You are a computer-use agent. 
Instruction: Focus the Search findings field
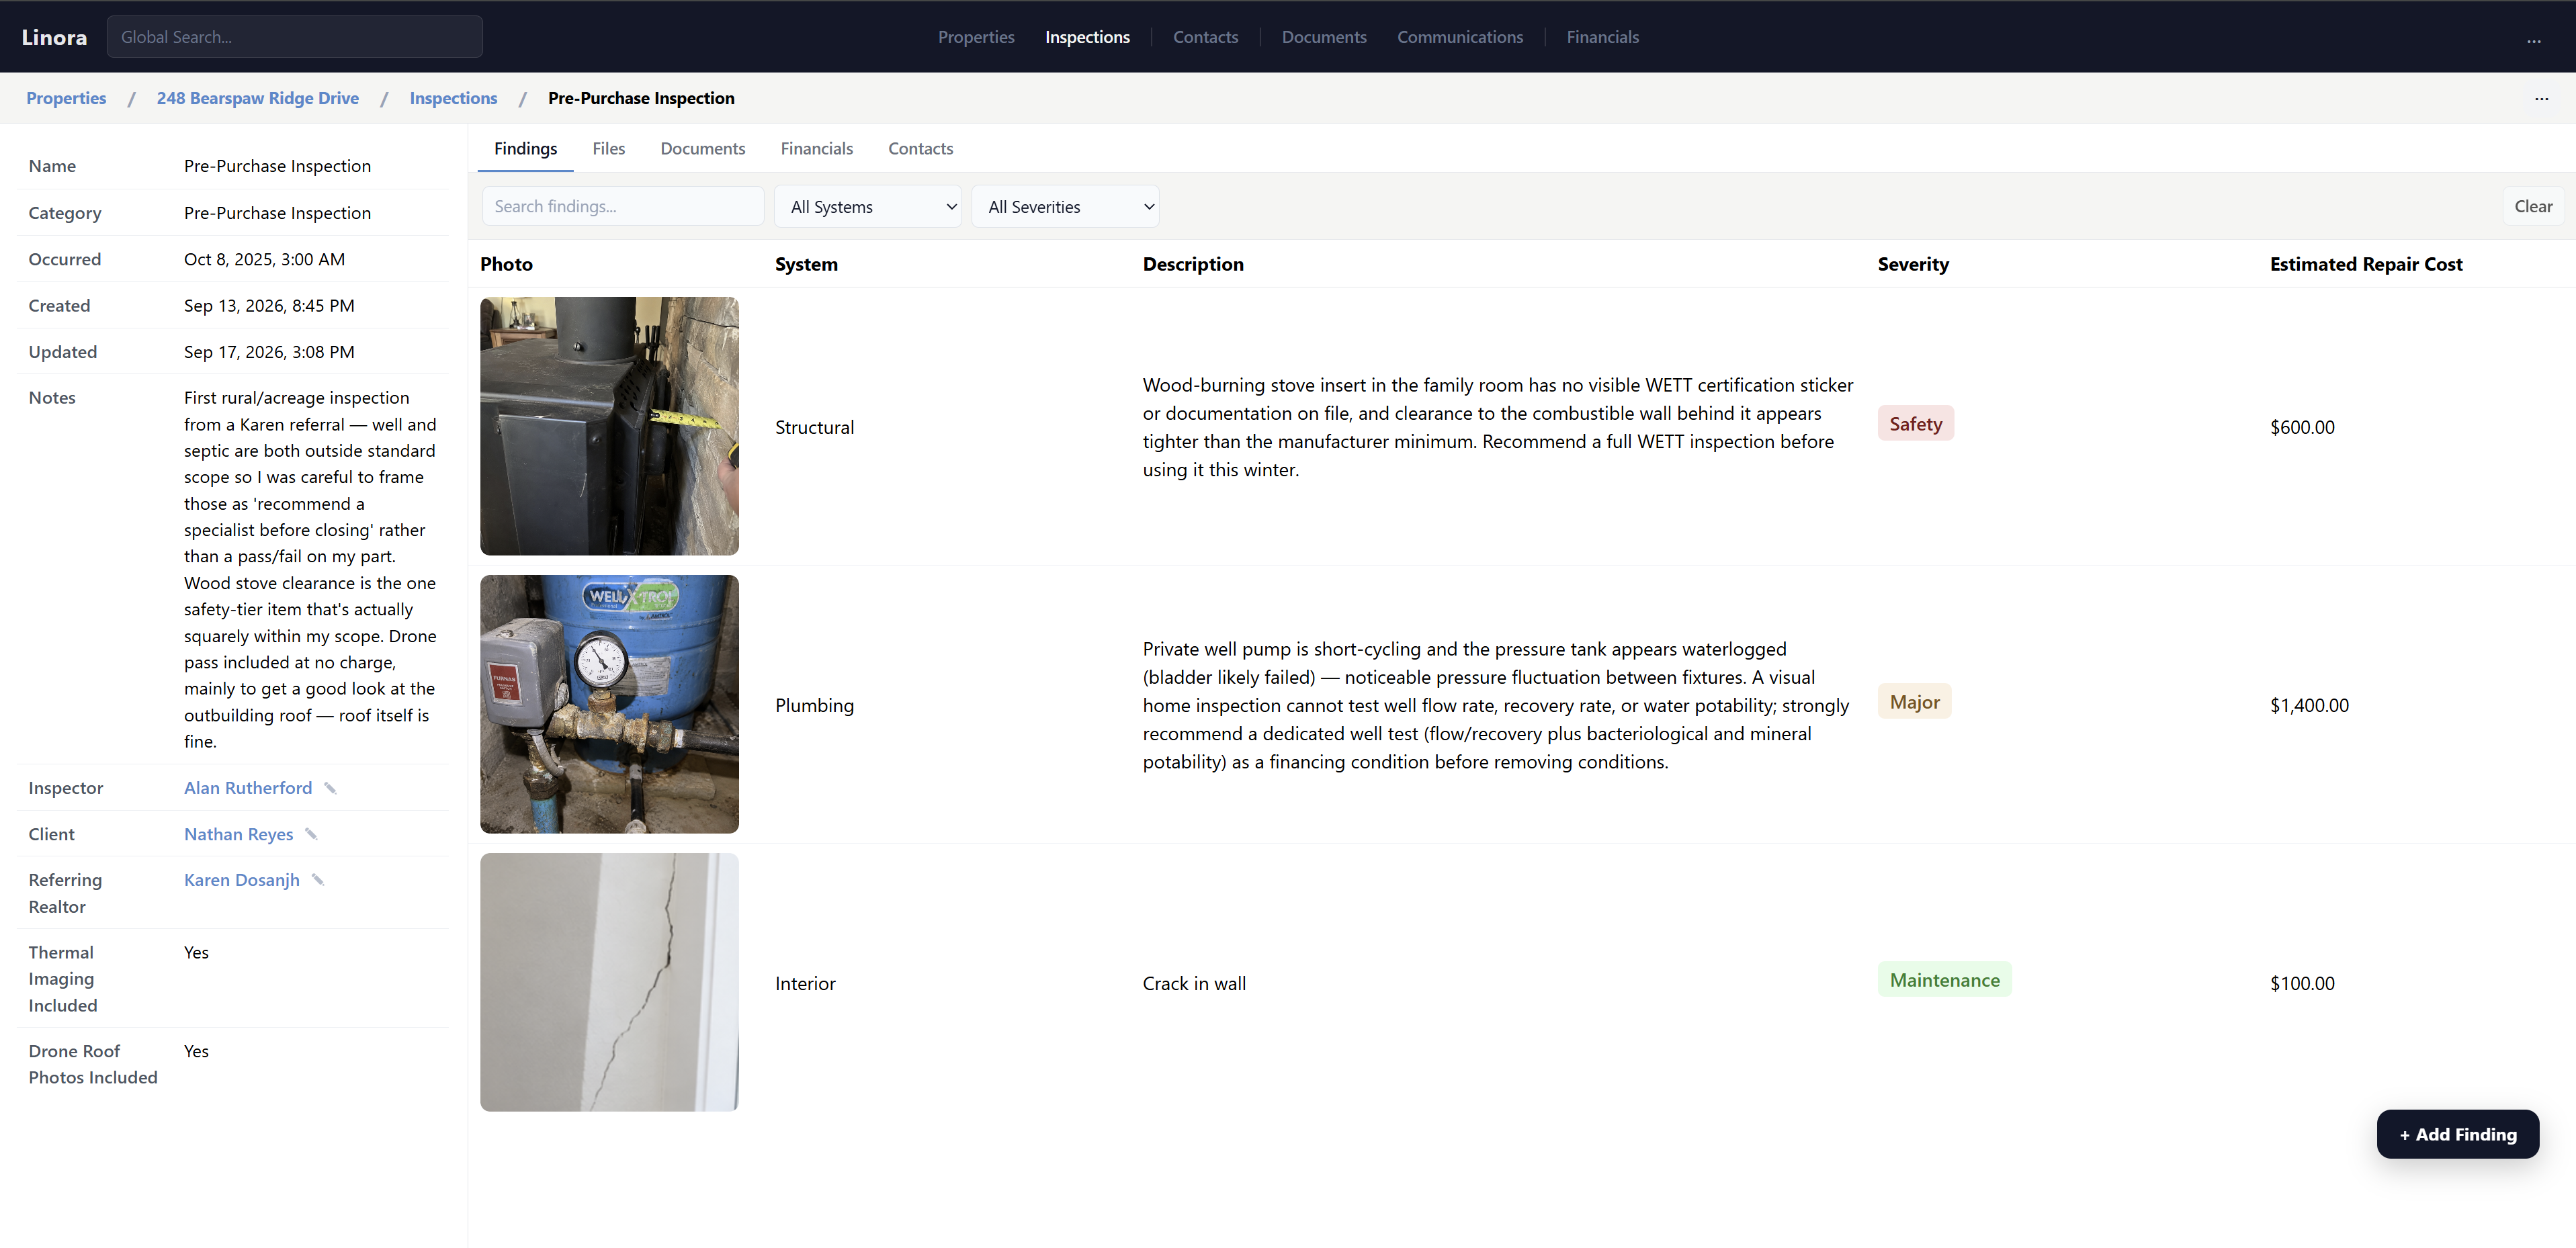tap(622, 207)
